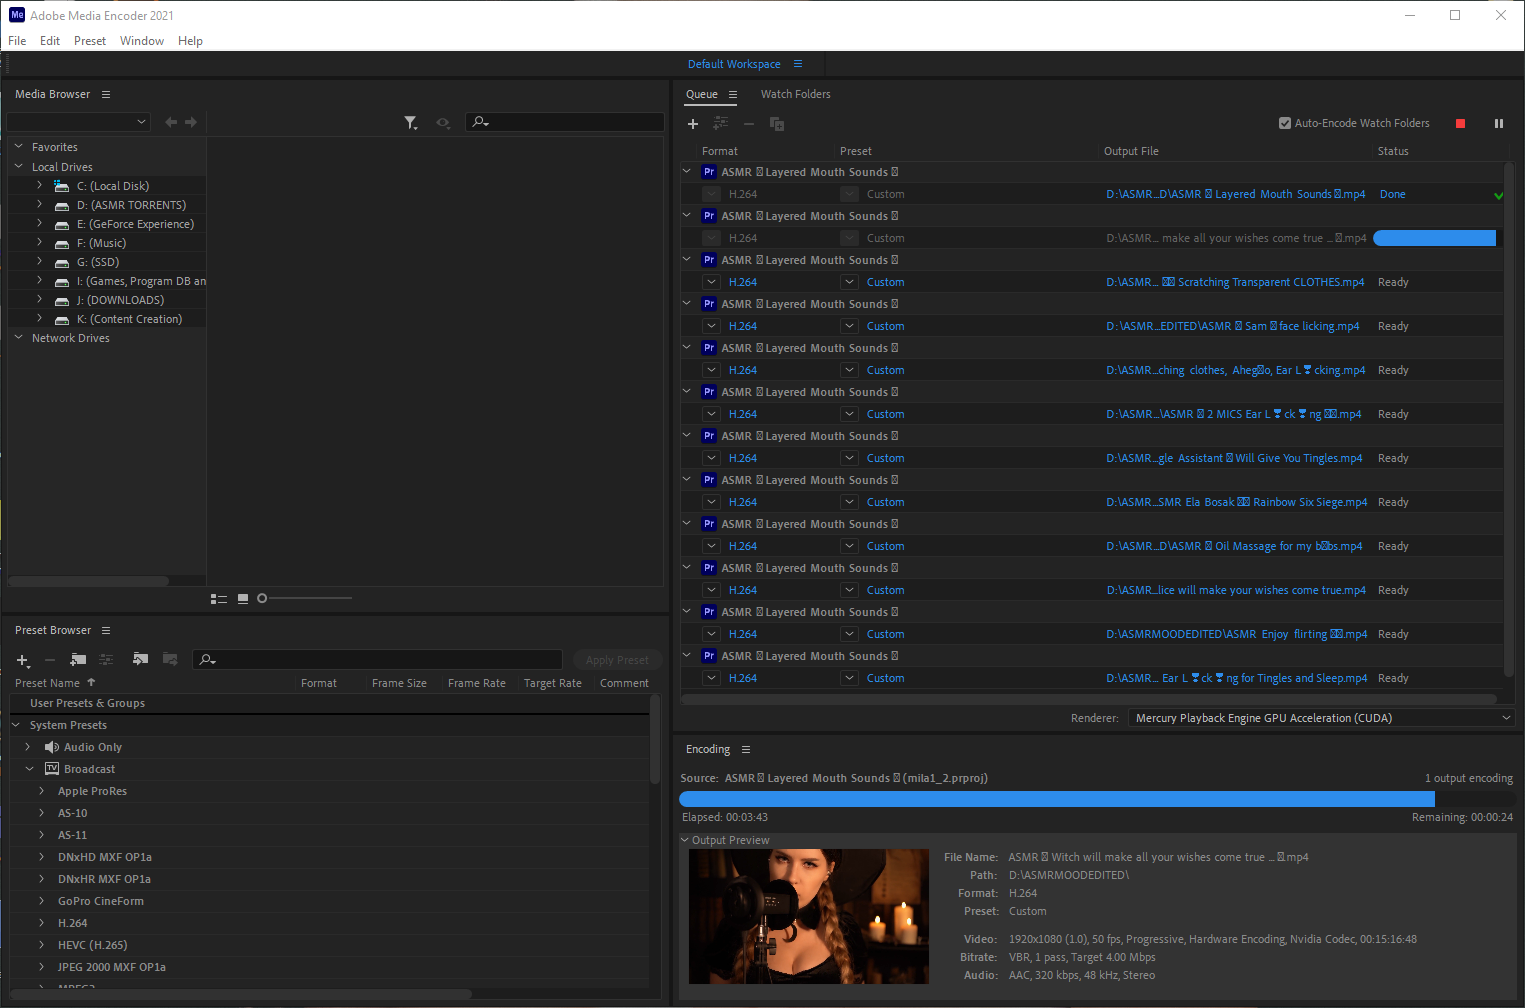Open the Queue panel menu
This screenshot has width=1525, height=1008.
coord(733,95)
